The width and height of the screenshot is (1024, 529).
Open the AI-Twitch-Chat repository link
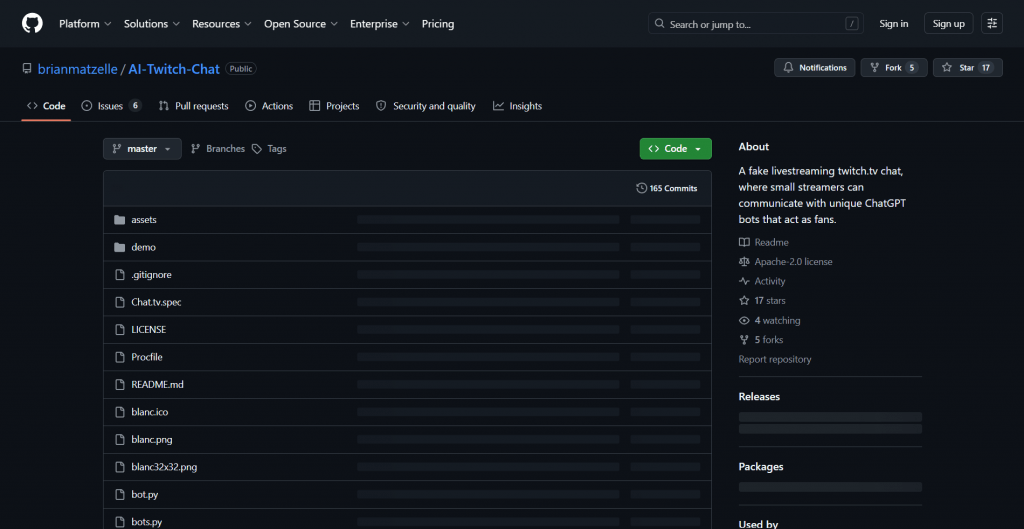tap(174, 69)
